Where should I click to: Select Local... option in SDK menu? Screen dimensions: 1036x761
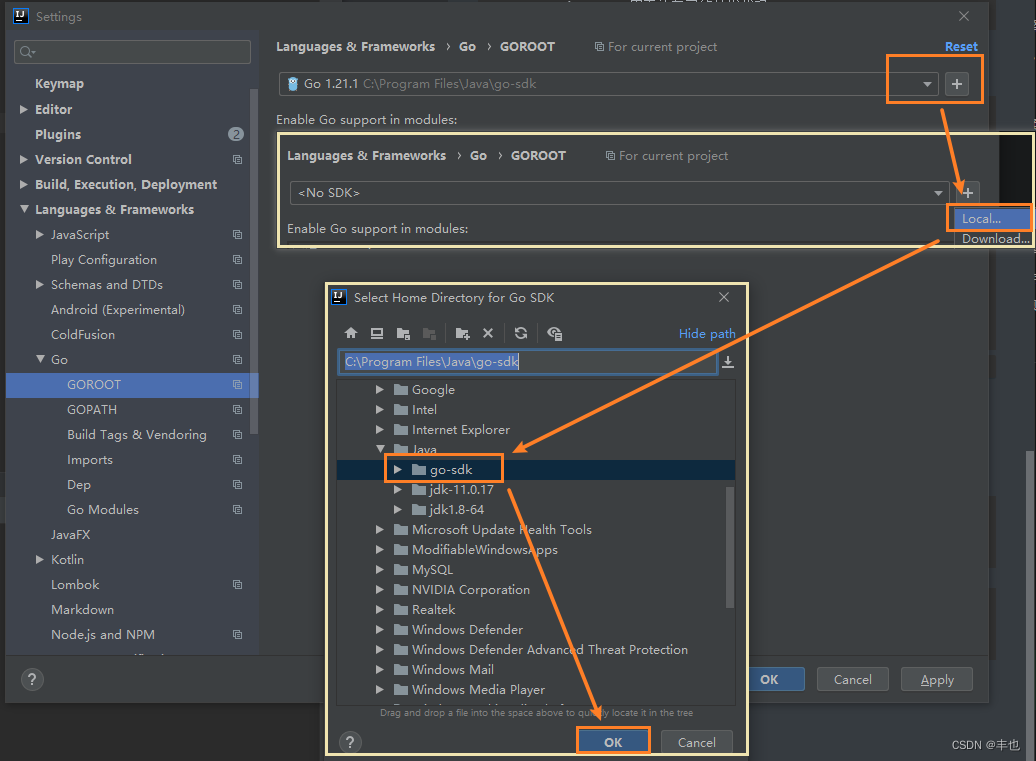[x=991, y=219]
